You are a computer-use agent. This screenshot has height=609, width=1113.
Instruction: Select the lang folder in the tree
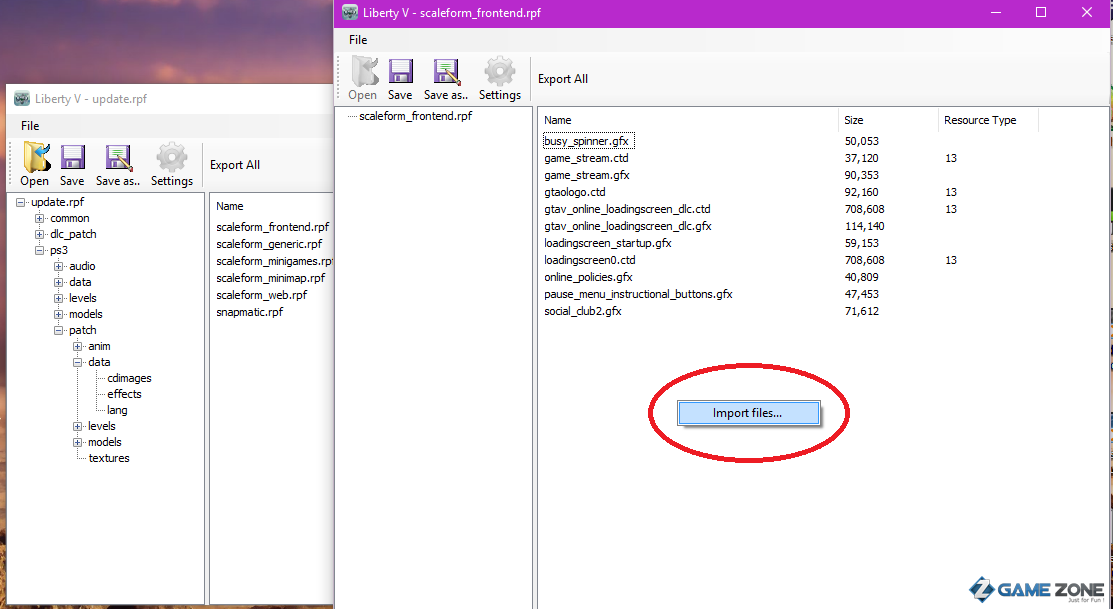117,410
